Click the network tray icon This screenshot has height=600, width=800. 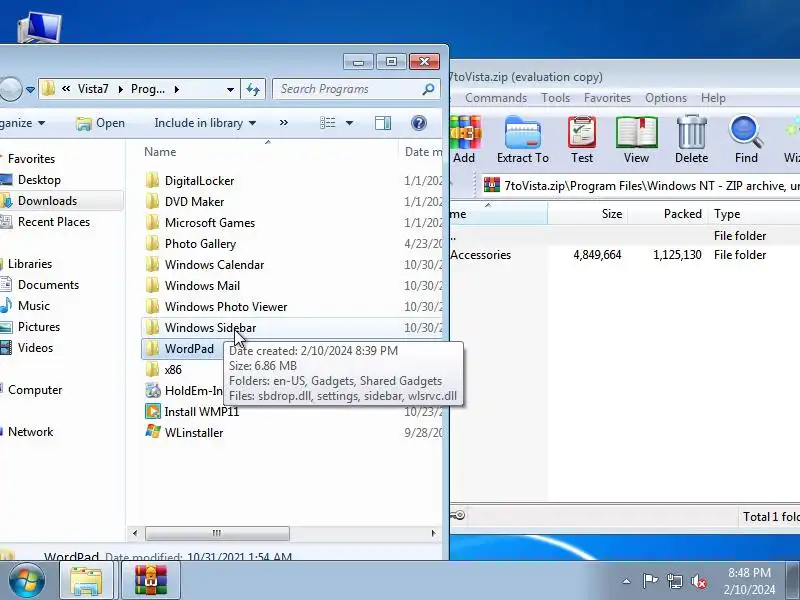click(x=674, y=581)
